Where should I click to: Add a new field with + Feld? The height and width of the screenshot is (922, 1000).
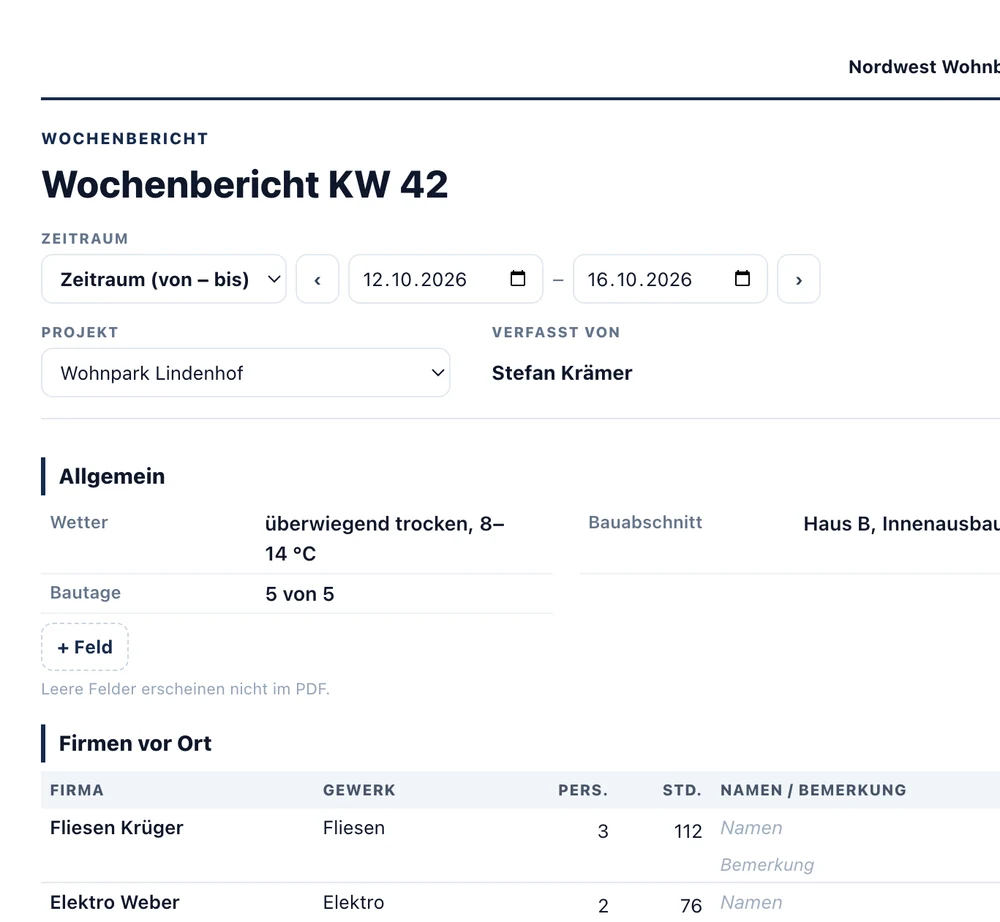coord(85,647)
